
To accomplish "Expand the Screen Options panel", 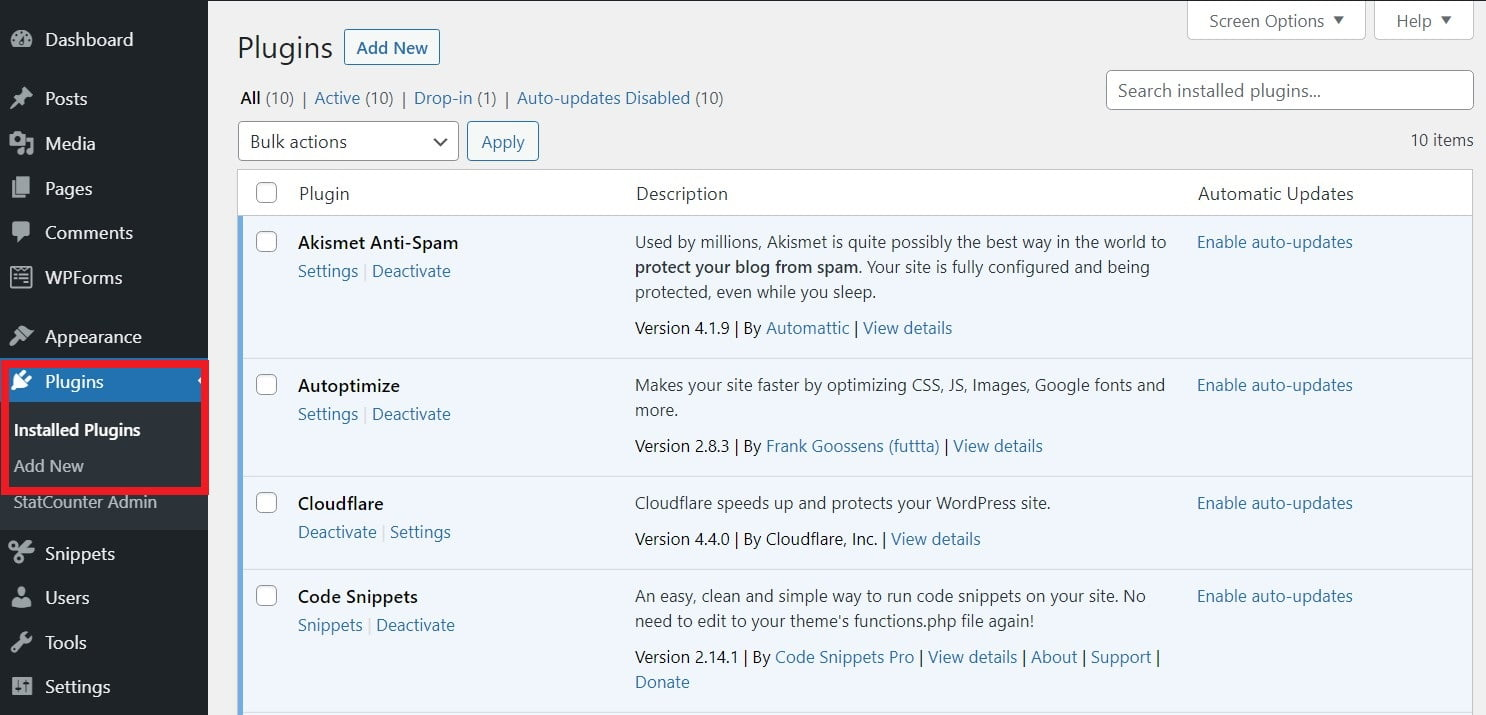I will 1276,21.
